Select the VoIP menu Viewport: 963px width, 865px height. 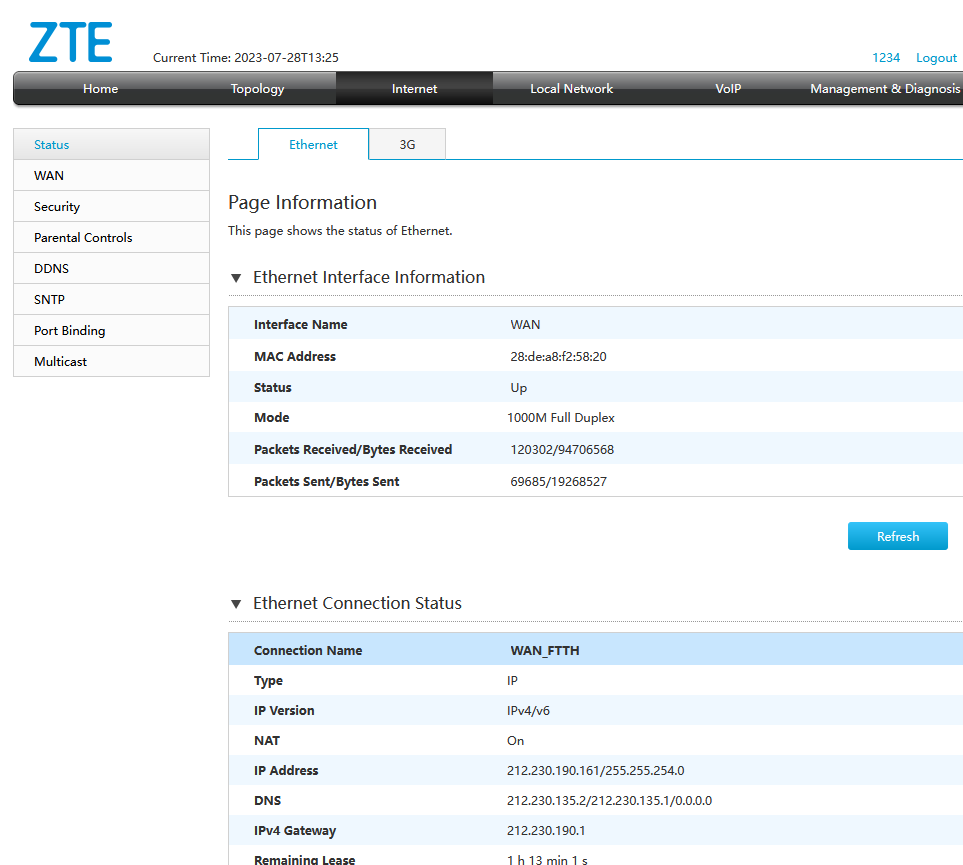728,89
